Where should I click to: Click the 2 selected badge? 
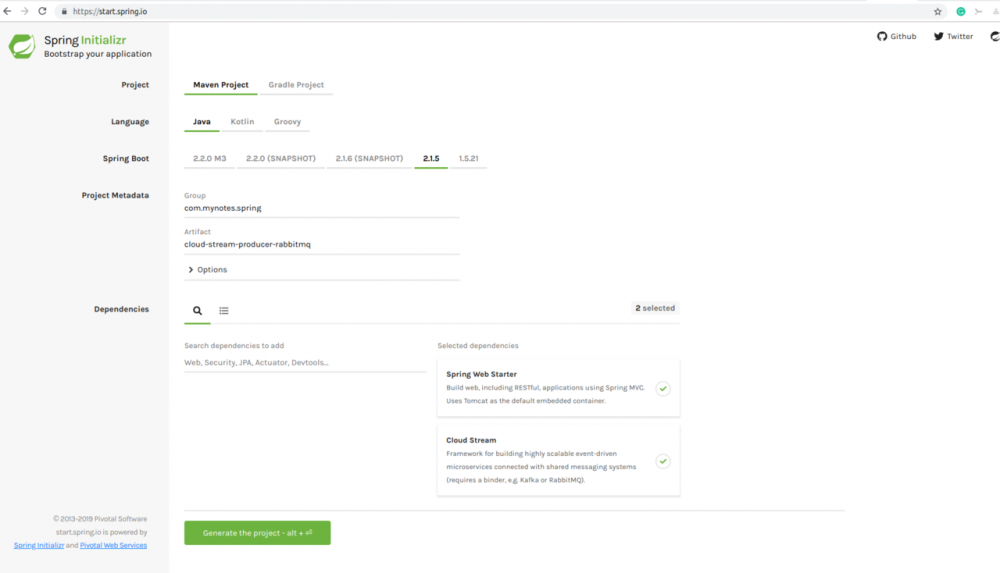pyautogui.click(x=655, y=308)
